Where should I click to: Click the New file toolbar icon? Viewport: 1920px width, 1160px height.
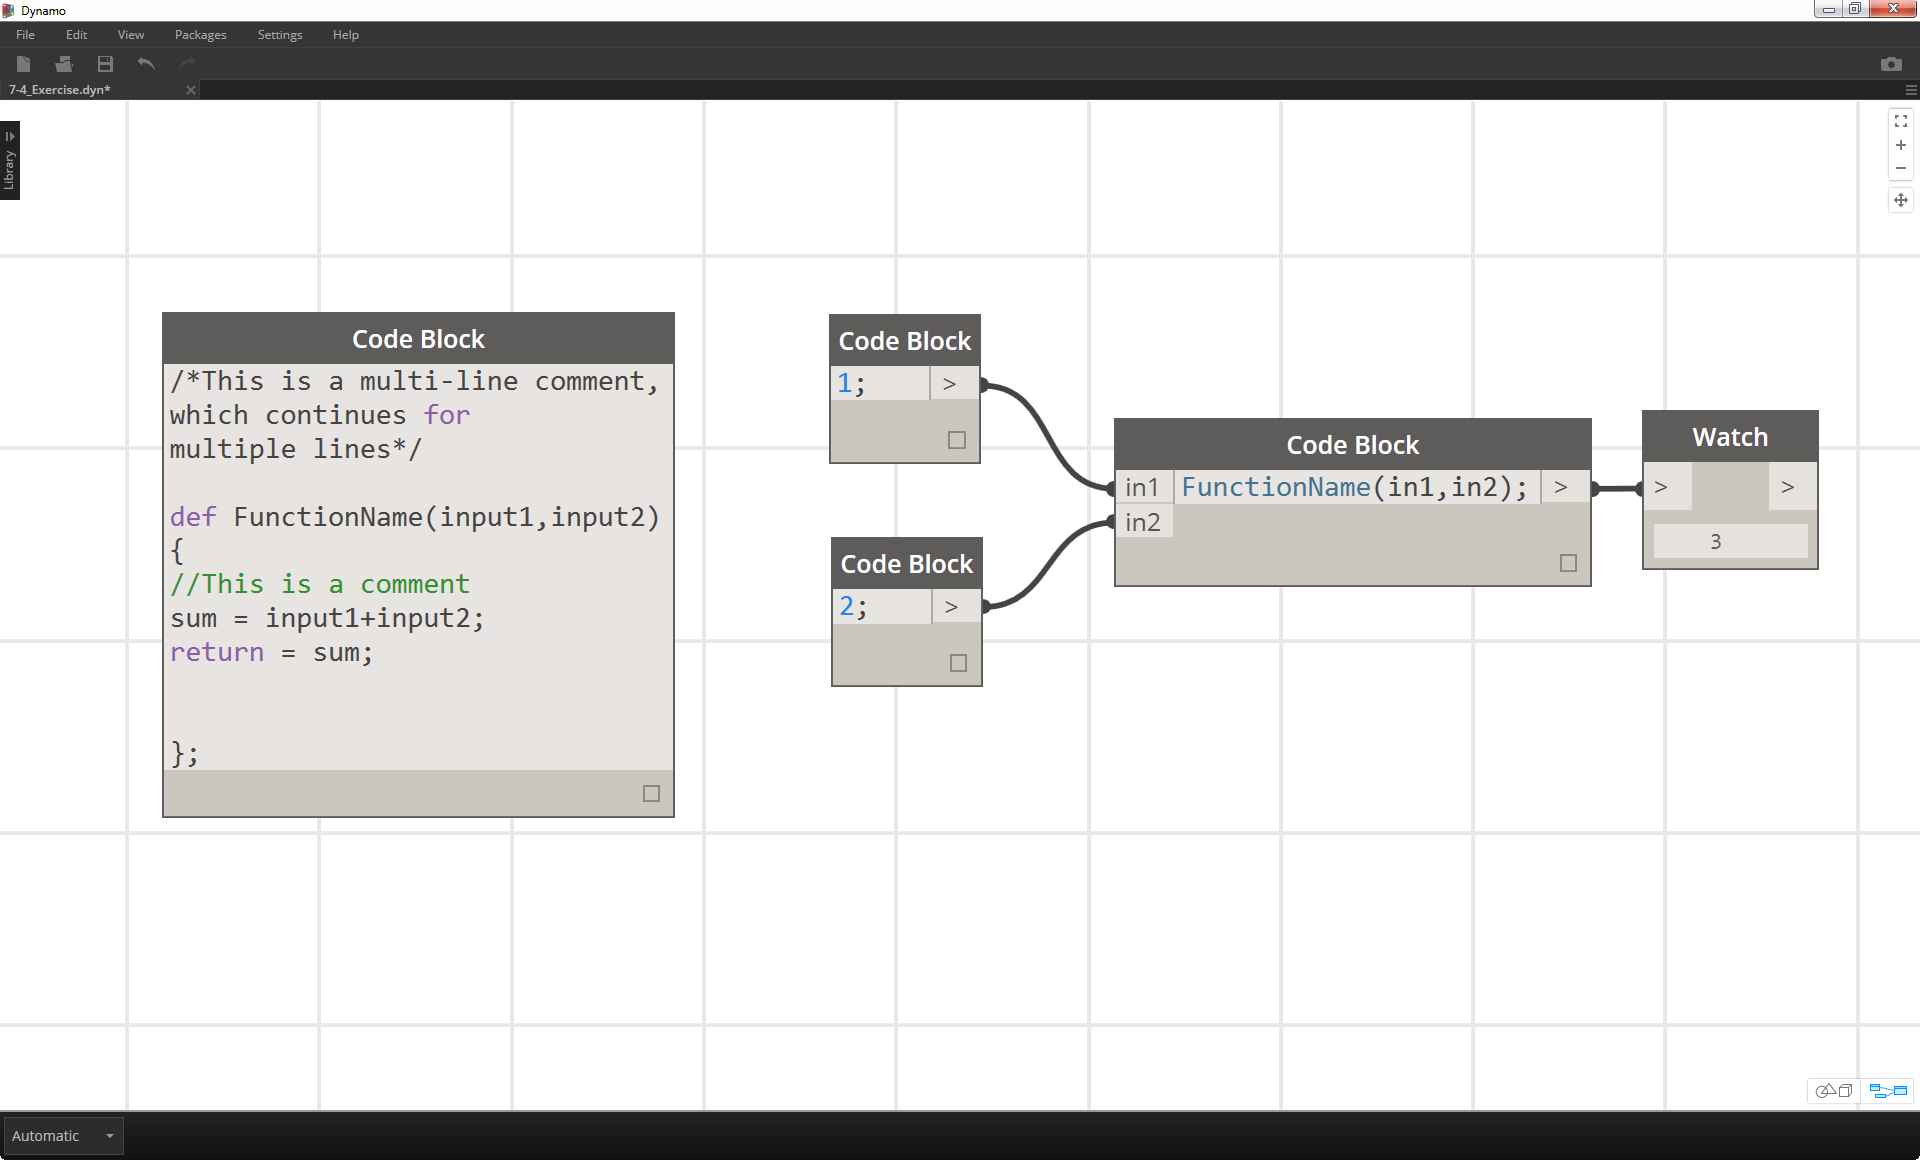(x=24, y=64)
